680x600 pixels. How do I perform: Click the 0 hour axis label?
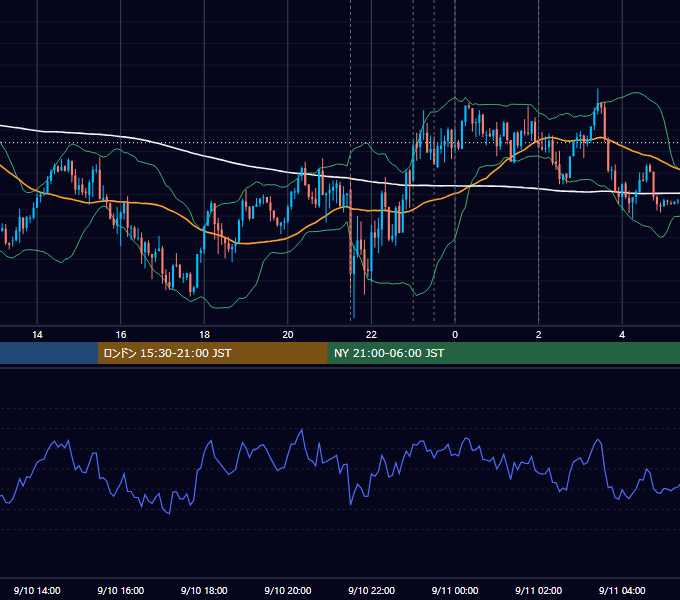click(455, 335)
